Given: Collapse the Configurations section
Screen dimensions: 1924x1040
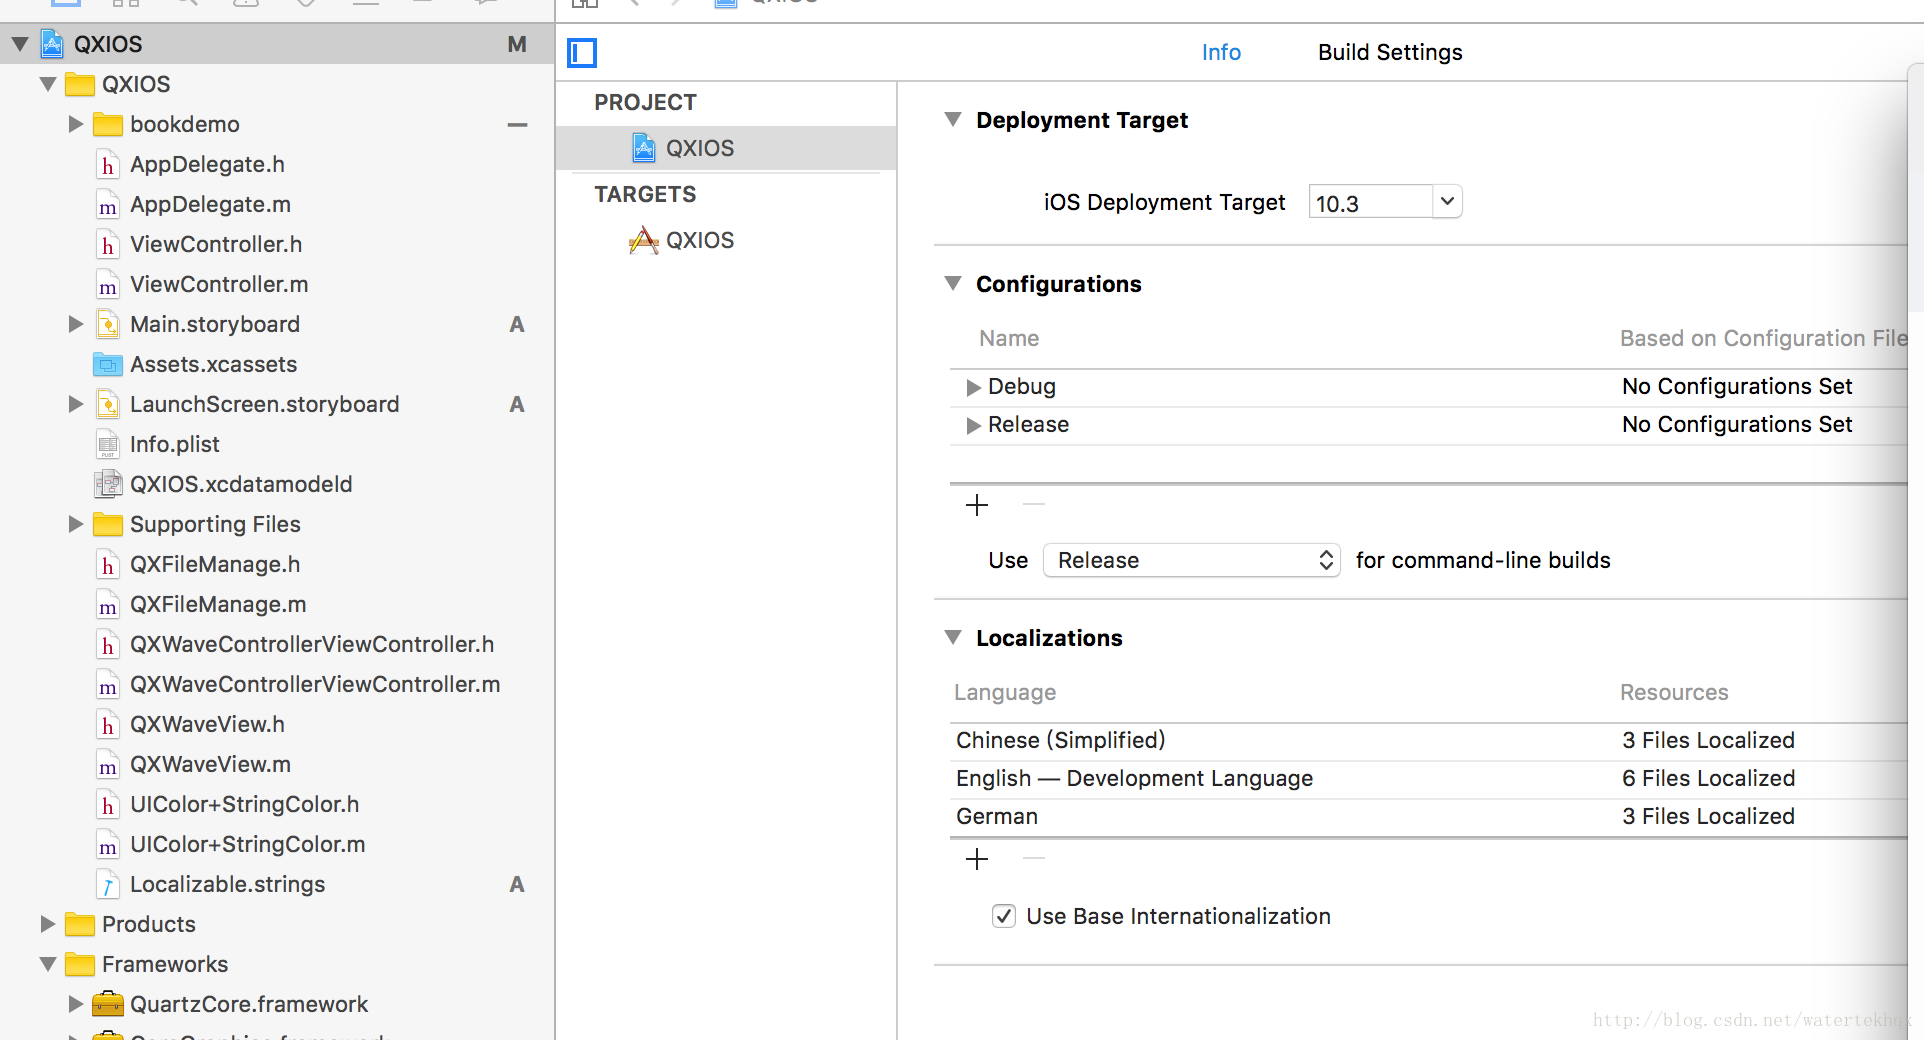Looking at the screenshot, I should (x=953, y=284).
